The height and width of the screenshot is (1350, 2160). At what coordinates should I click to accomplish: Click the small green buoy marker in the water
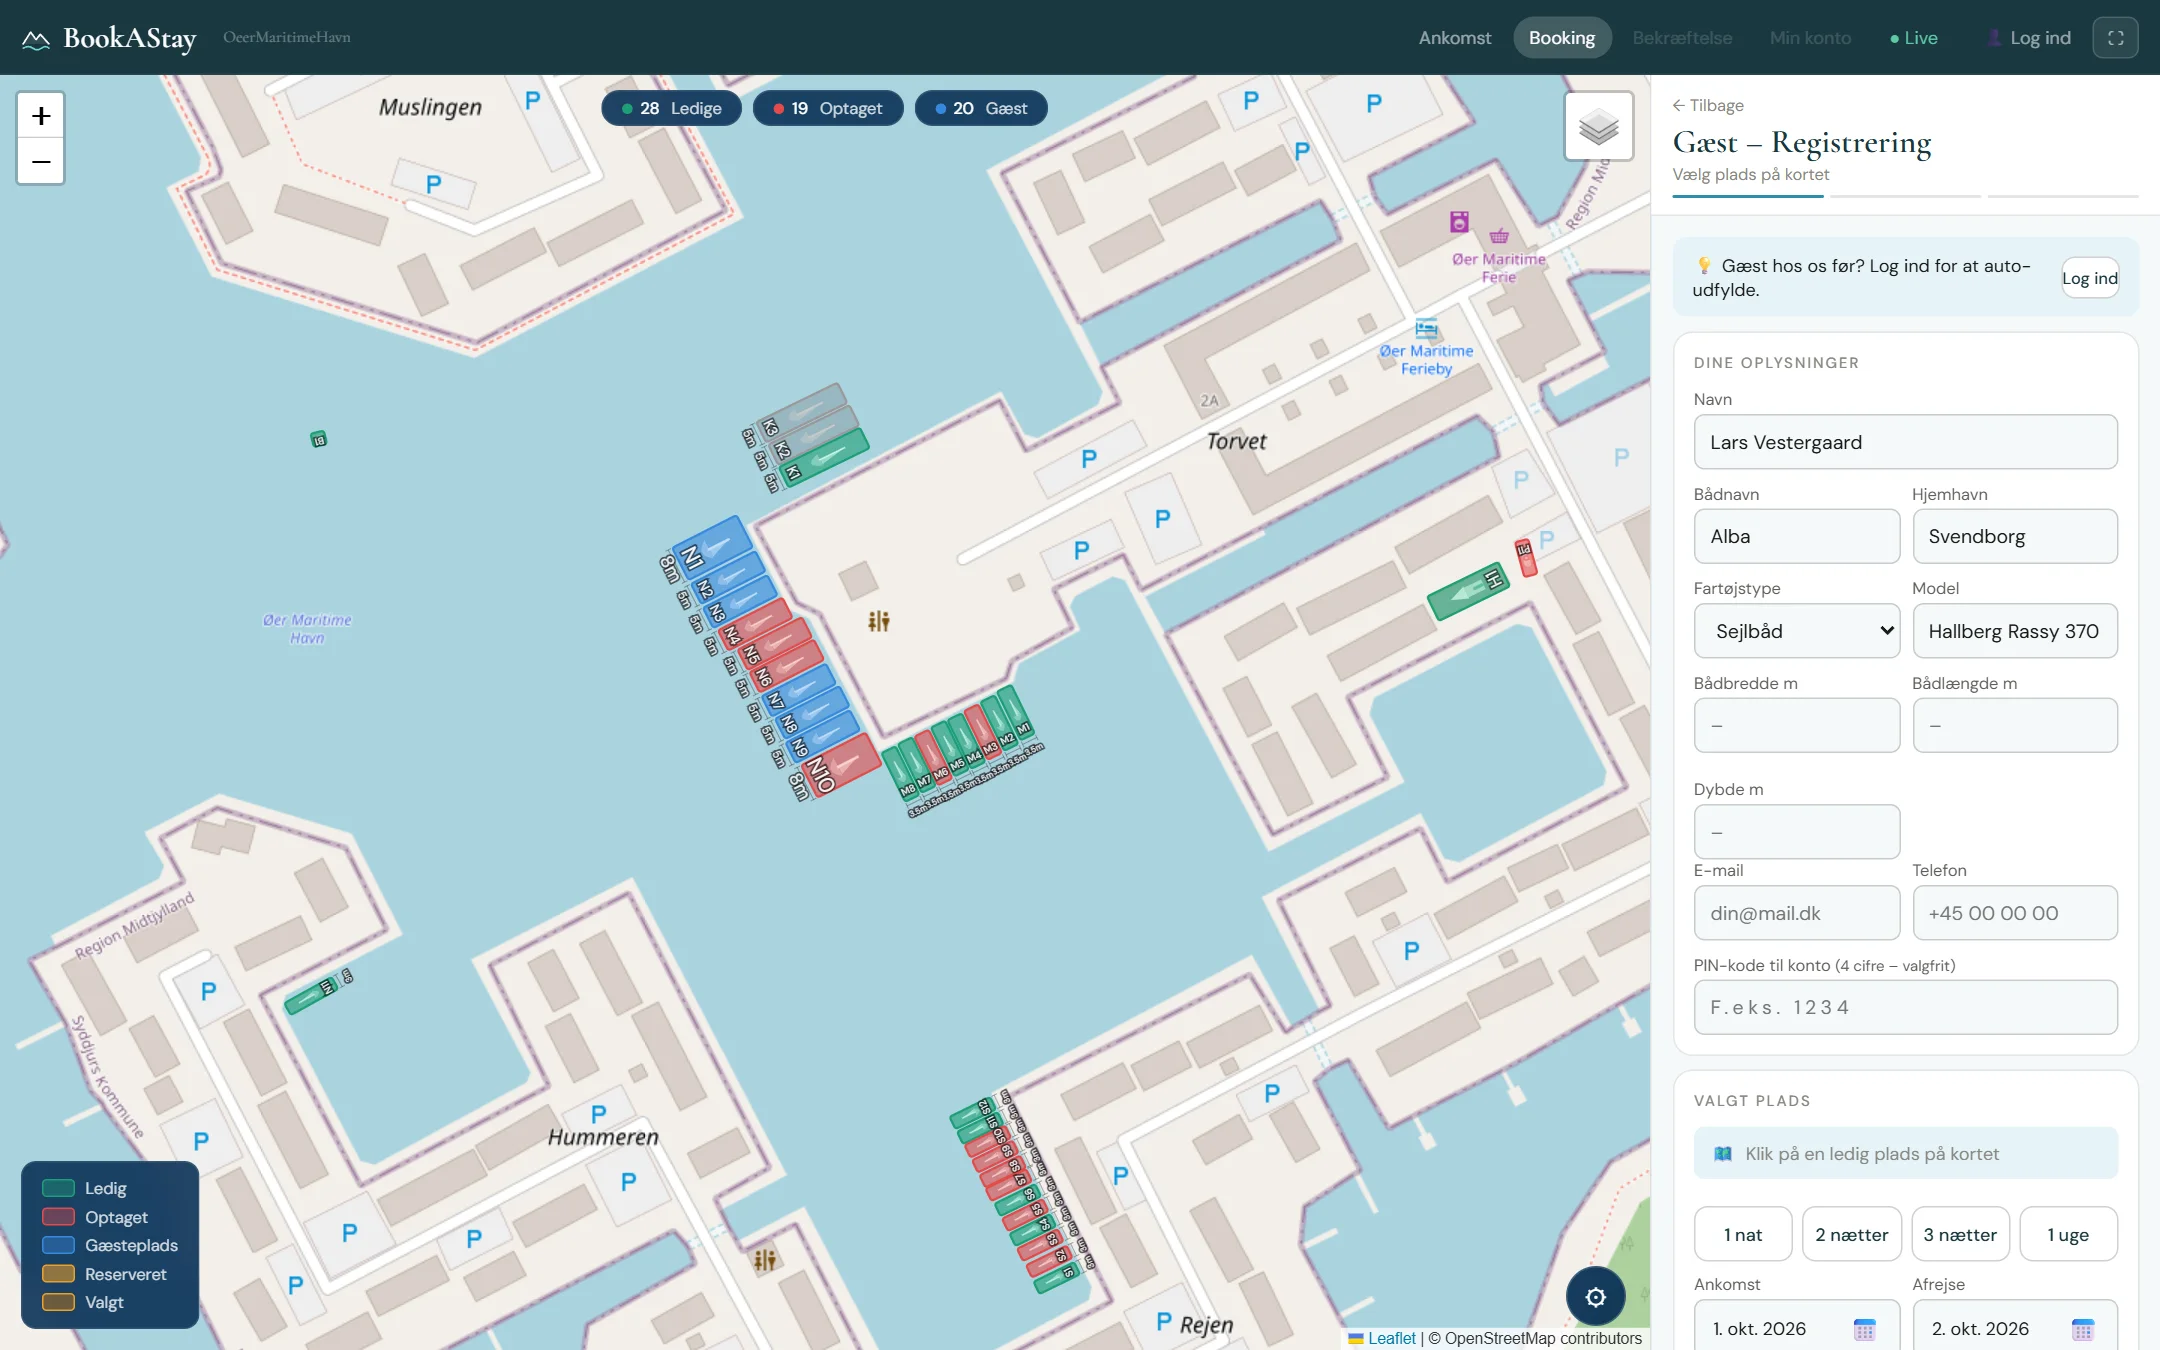pyautogui.click(x=319, y=439)
